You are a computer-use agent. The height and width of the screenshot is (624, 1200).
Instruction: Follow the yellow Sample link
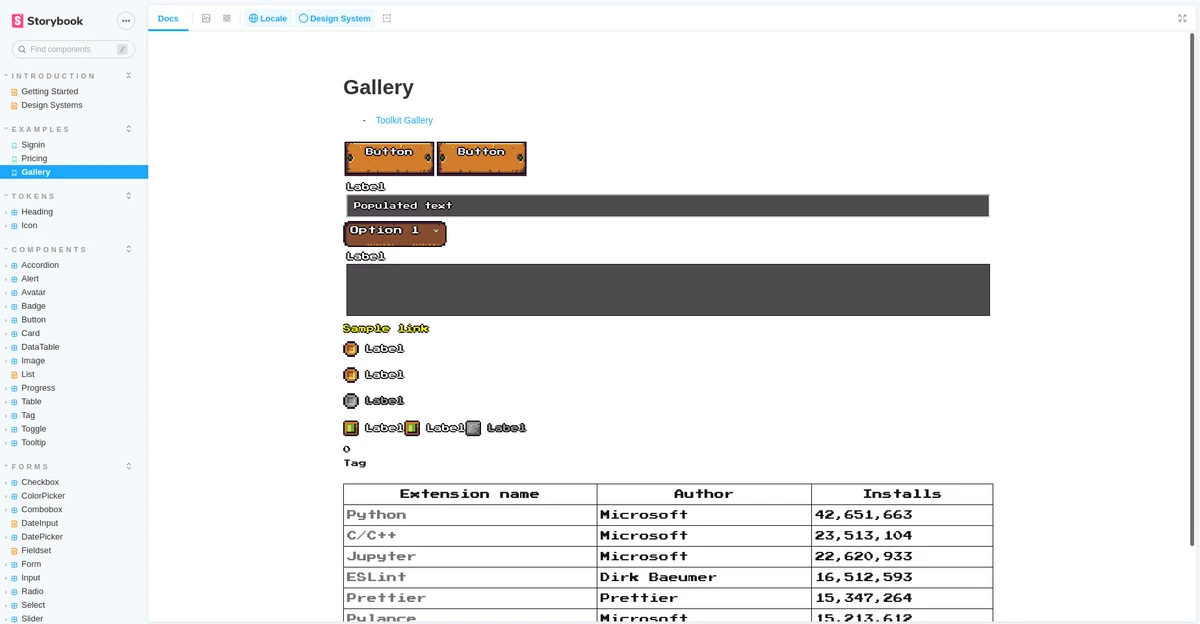pos(386,328)
